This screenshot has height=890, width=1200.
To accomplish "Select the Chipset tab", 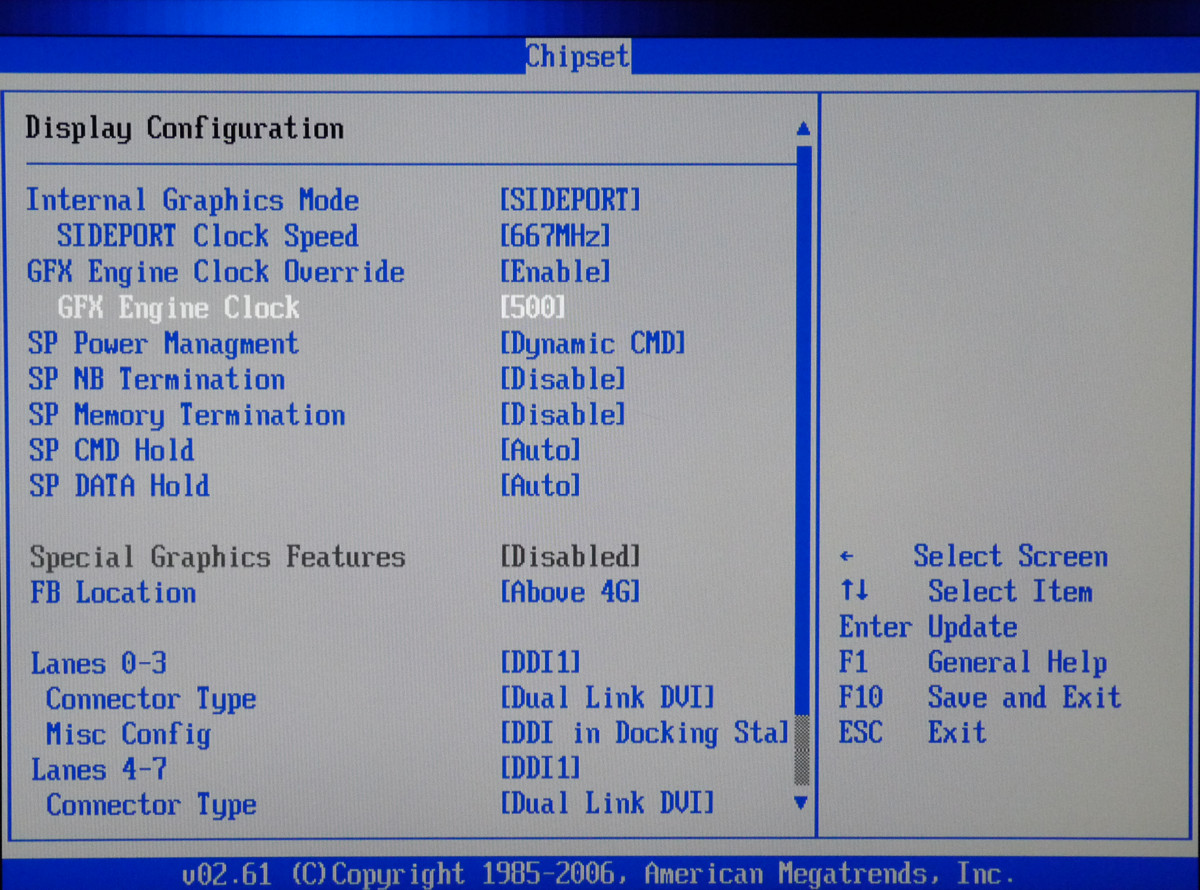I will point(578,56).
